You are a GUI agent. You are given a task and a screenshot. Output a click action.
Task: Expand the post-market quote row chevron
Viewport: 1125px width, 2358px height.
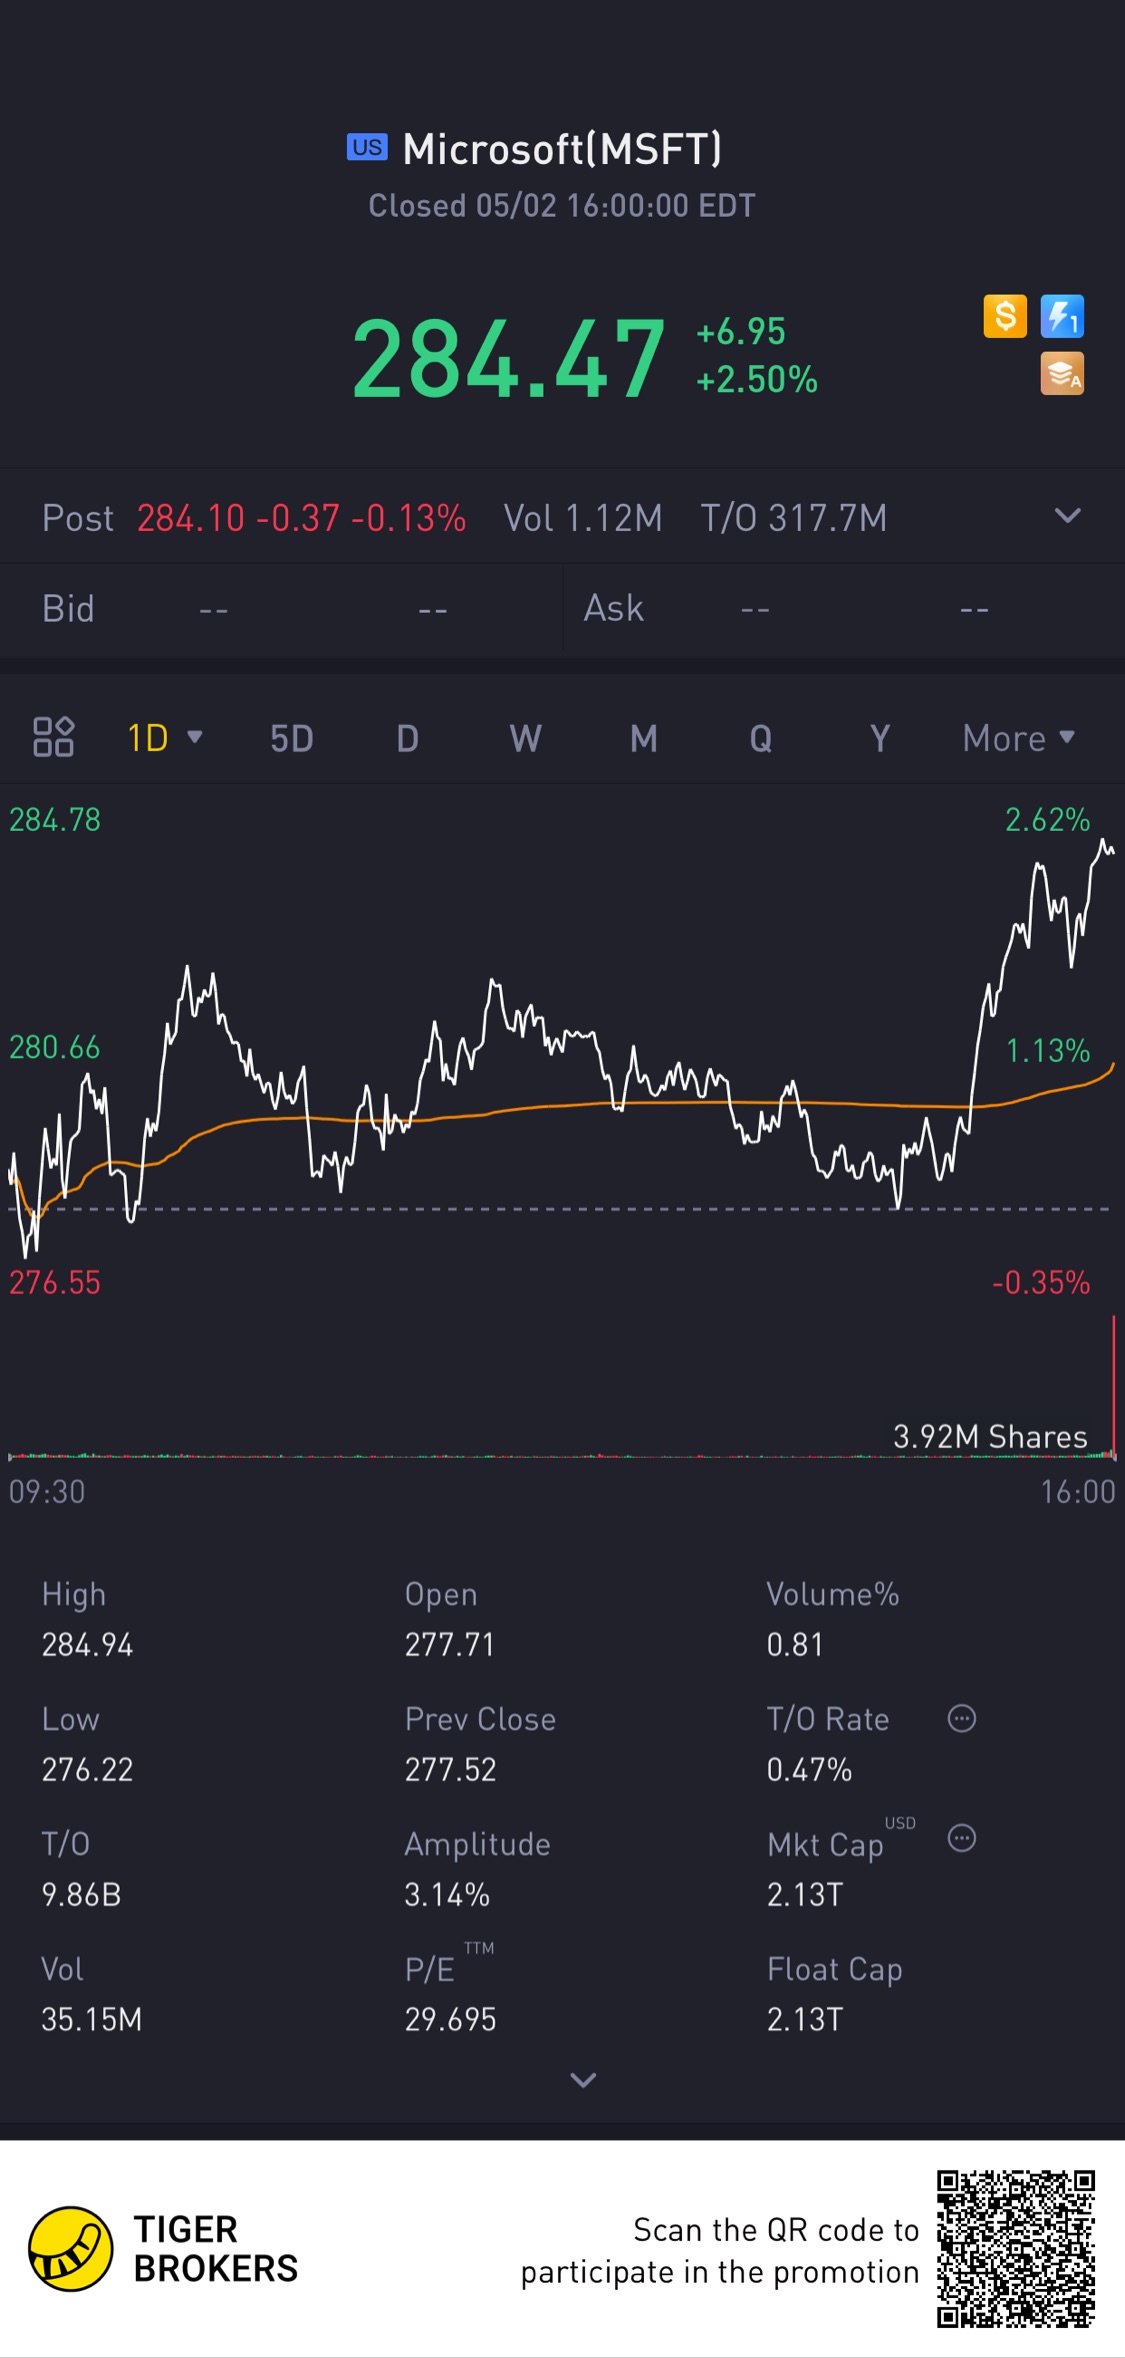[1067, 516]
